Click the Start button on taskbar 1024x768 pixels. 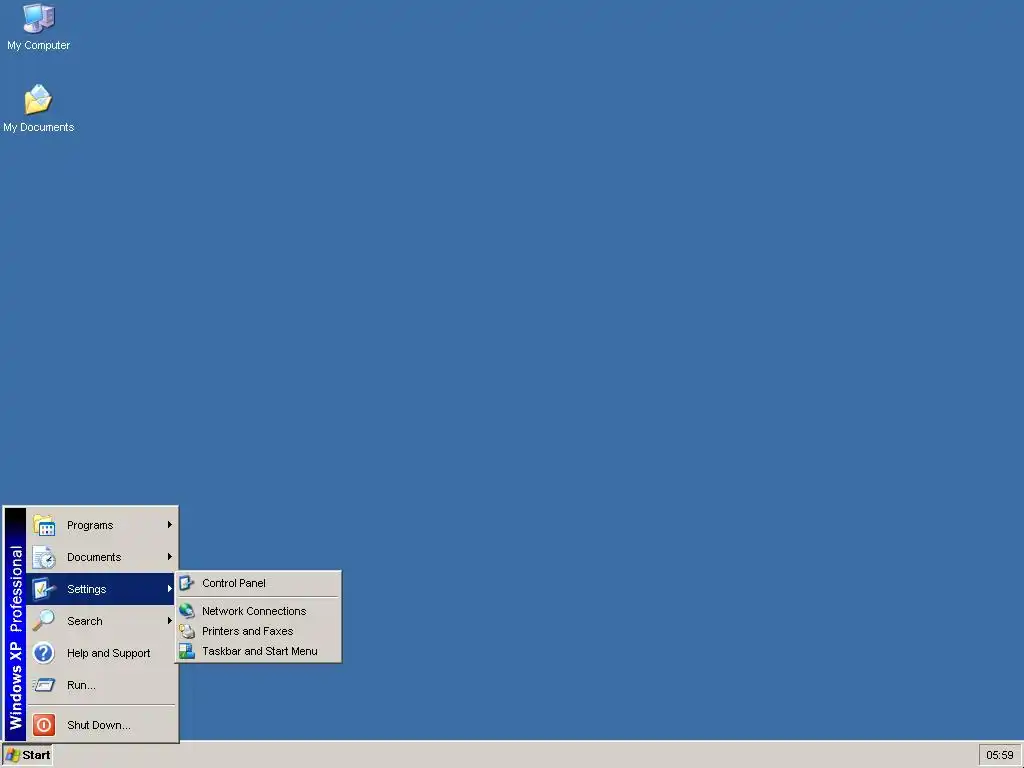pos(27,755)
